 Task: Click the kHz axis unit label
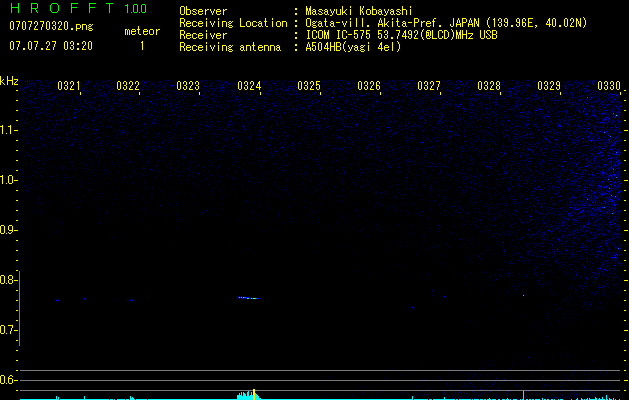click(9, 81)
